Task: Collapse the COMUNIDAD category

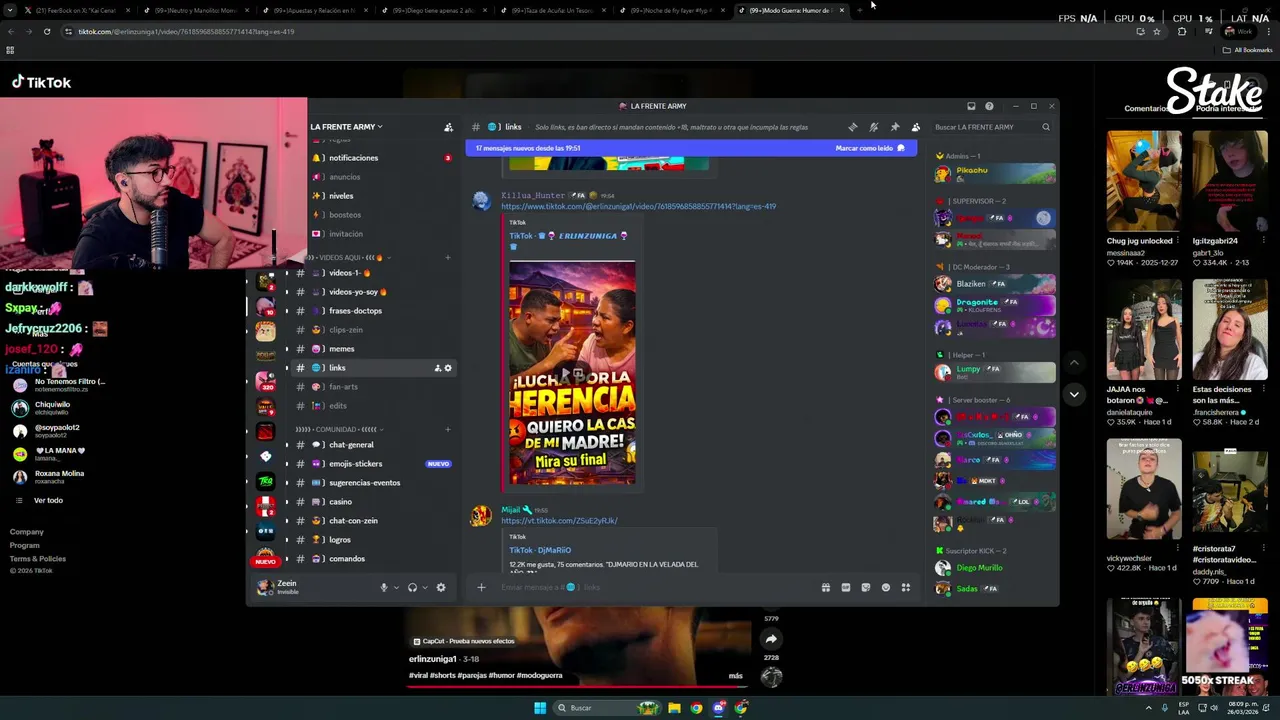Action: click(x=338, y=430)
